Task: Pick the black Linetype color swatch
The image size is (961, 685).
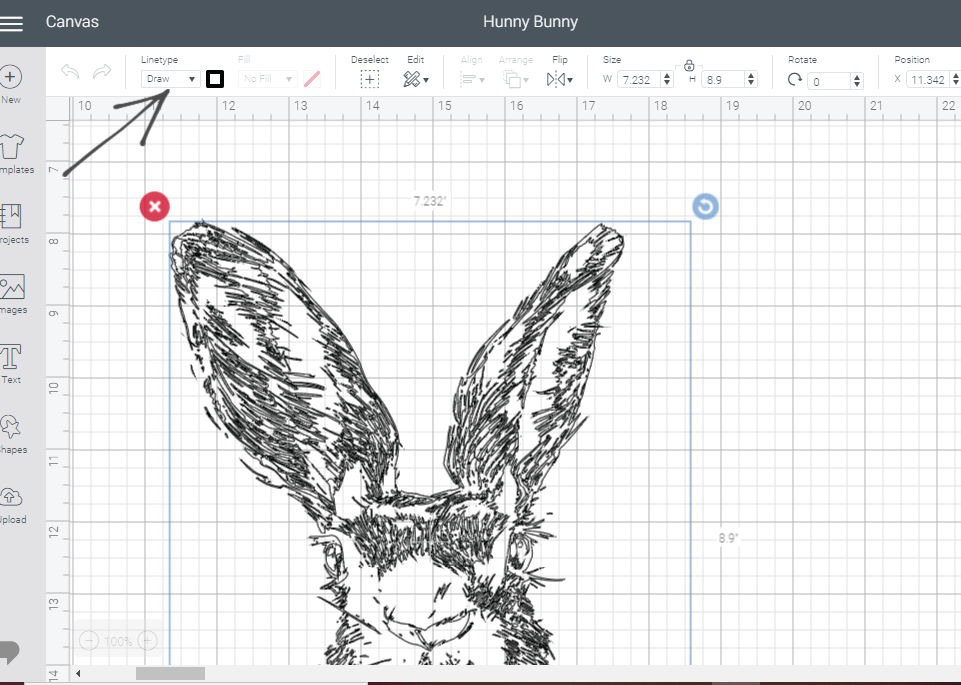Action: click(x=215, y=79)
